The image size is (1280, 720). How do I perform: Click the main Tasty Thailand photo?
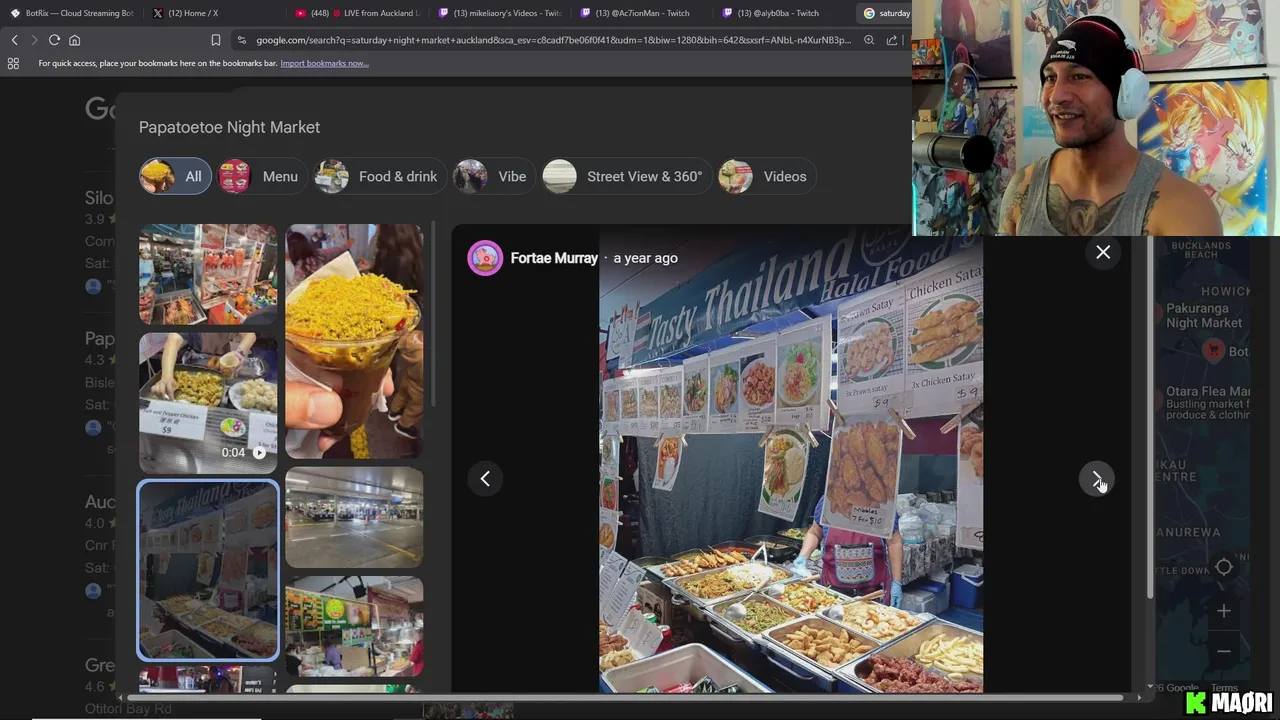791,458
